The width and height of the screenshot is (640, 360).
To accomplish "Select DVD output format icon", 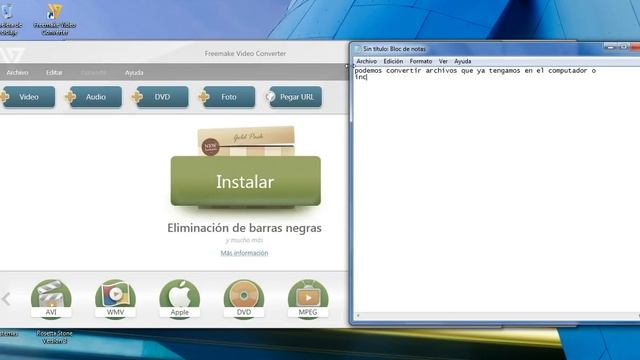I will [x=244, y=299].
